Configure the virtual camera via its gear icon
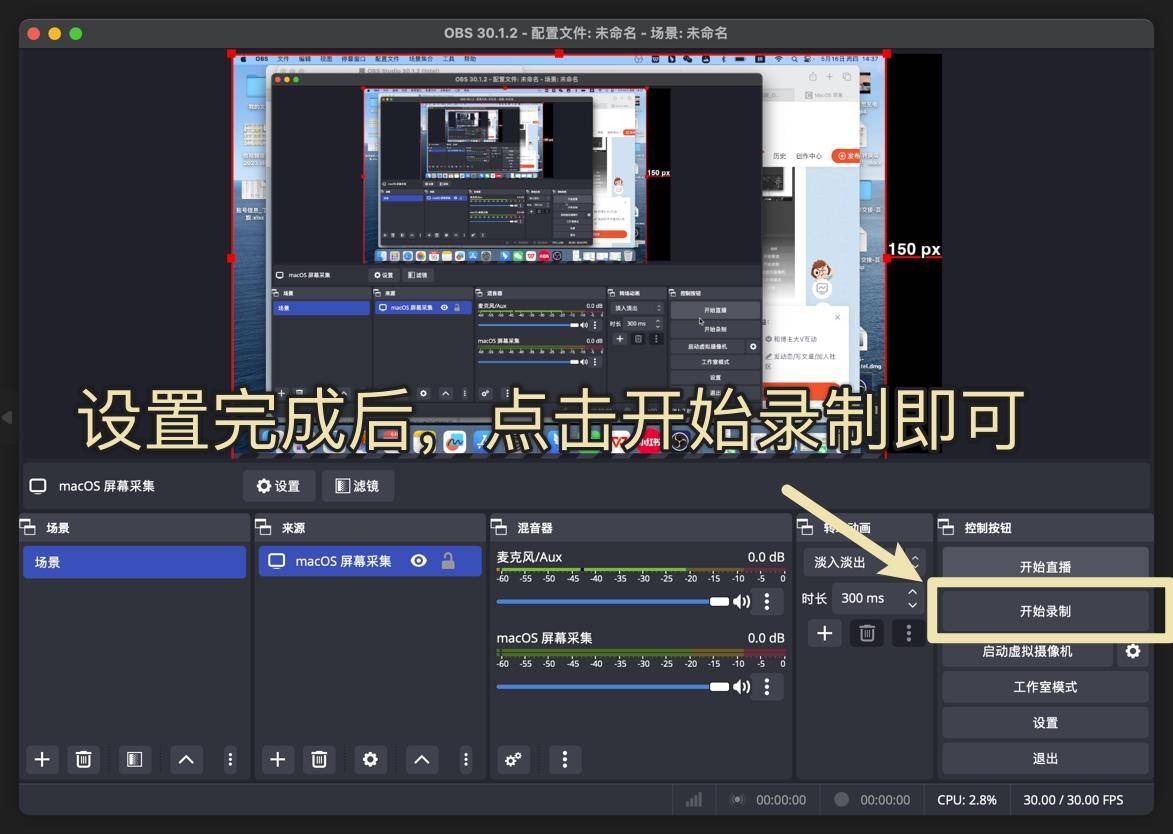 point(1135,651)
